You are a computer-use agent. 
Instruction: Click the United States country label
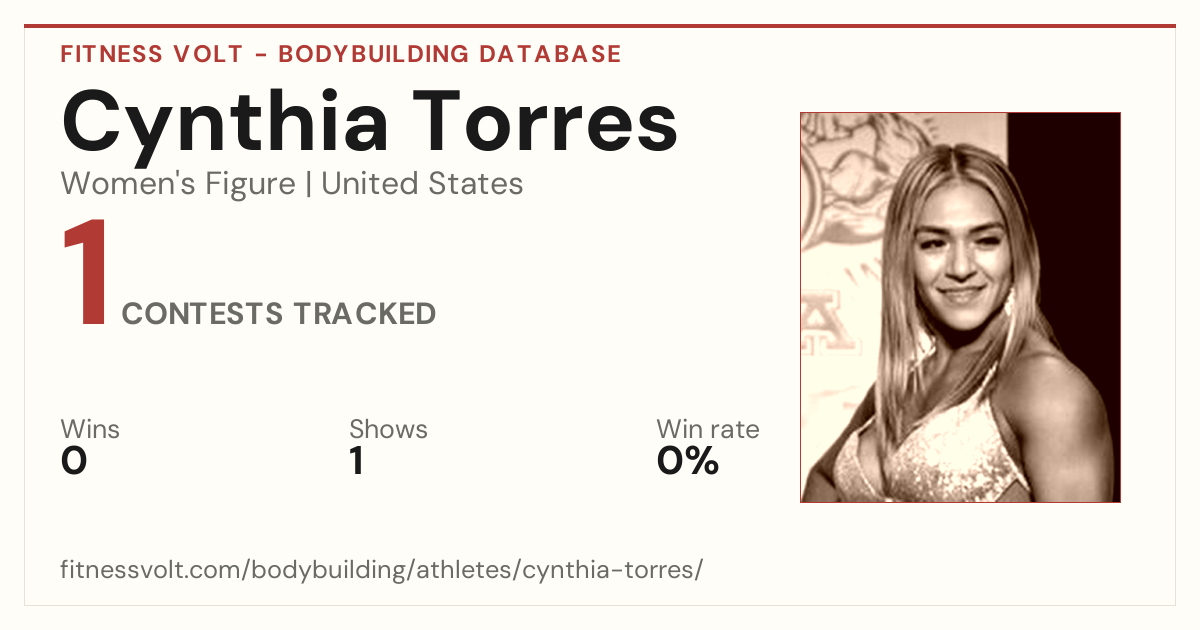click(423, 184)
